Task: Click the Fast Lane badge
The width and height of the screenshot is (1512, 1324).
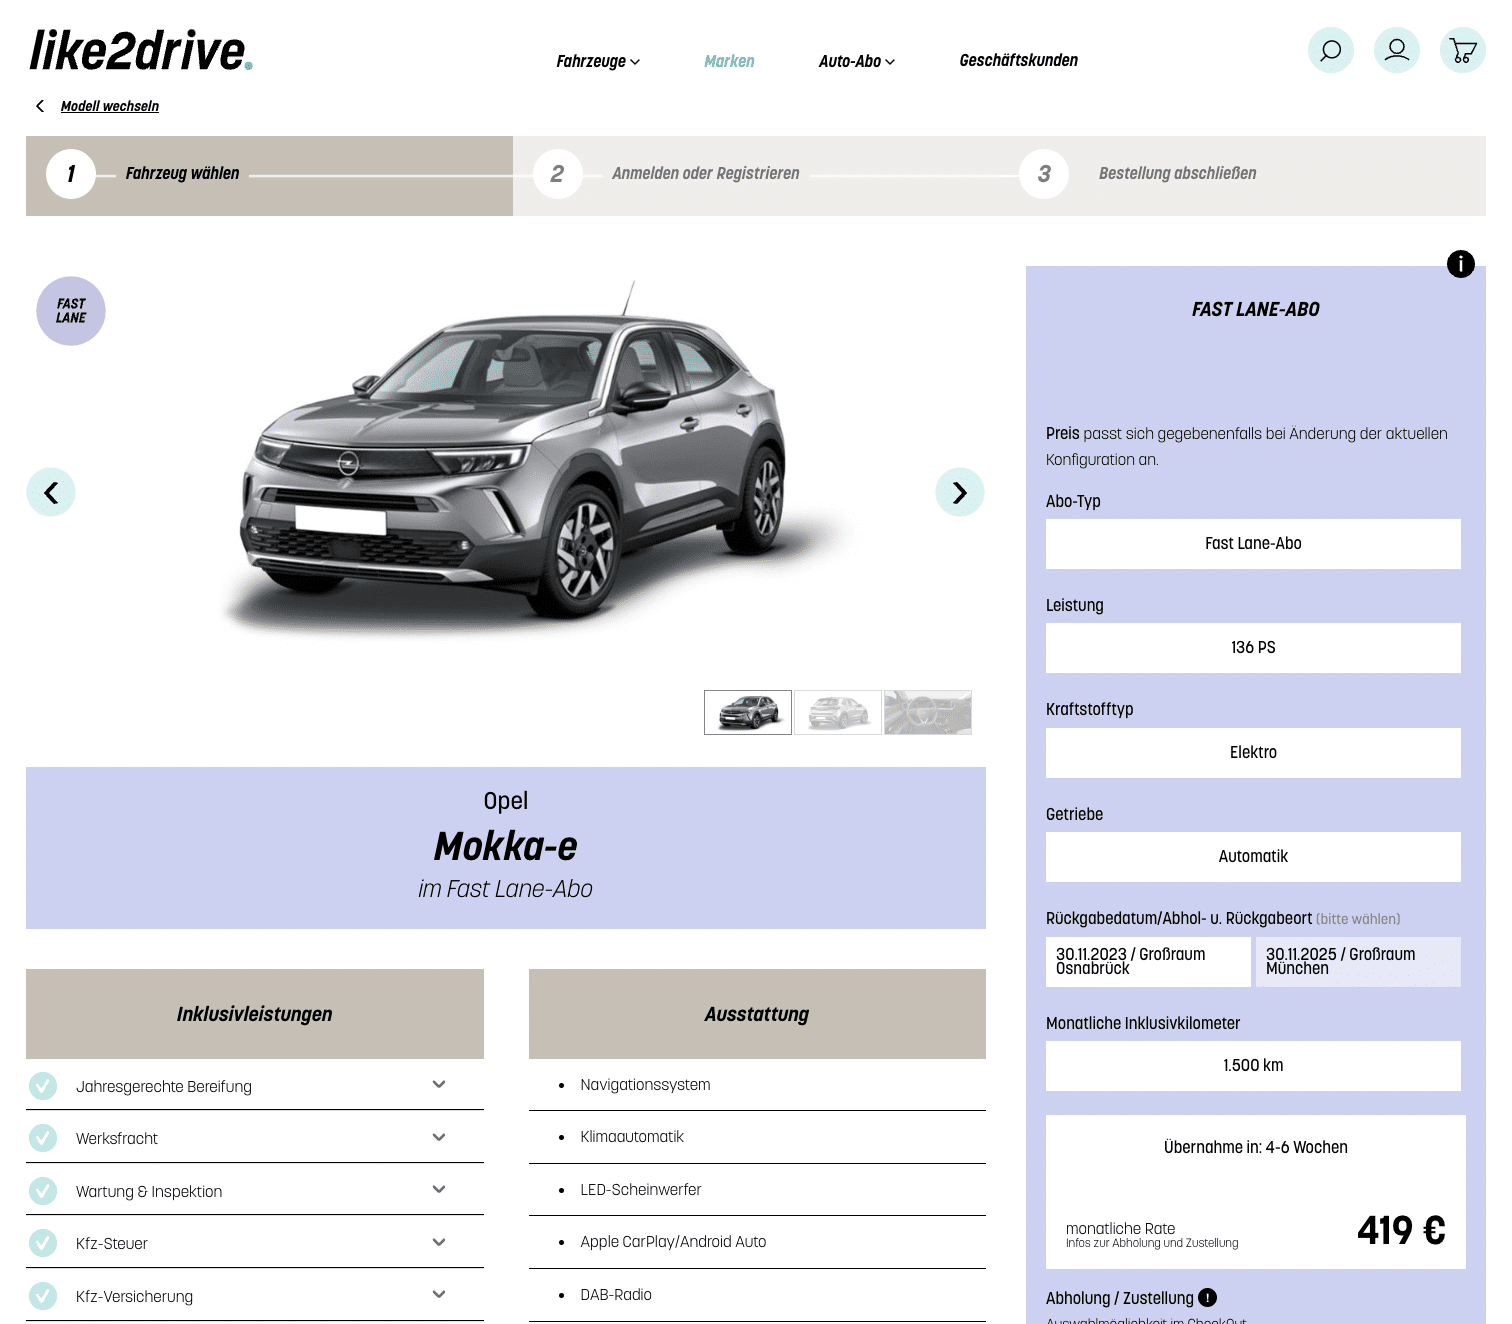Action: pos(71,311)
